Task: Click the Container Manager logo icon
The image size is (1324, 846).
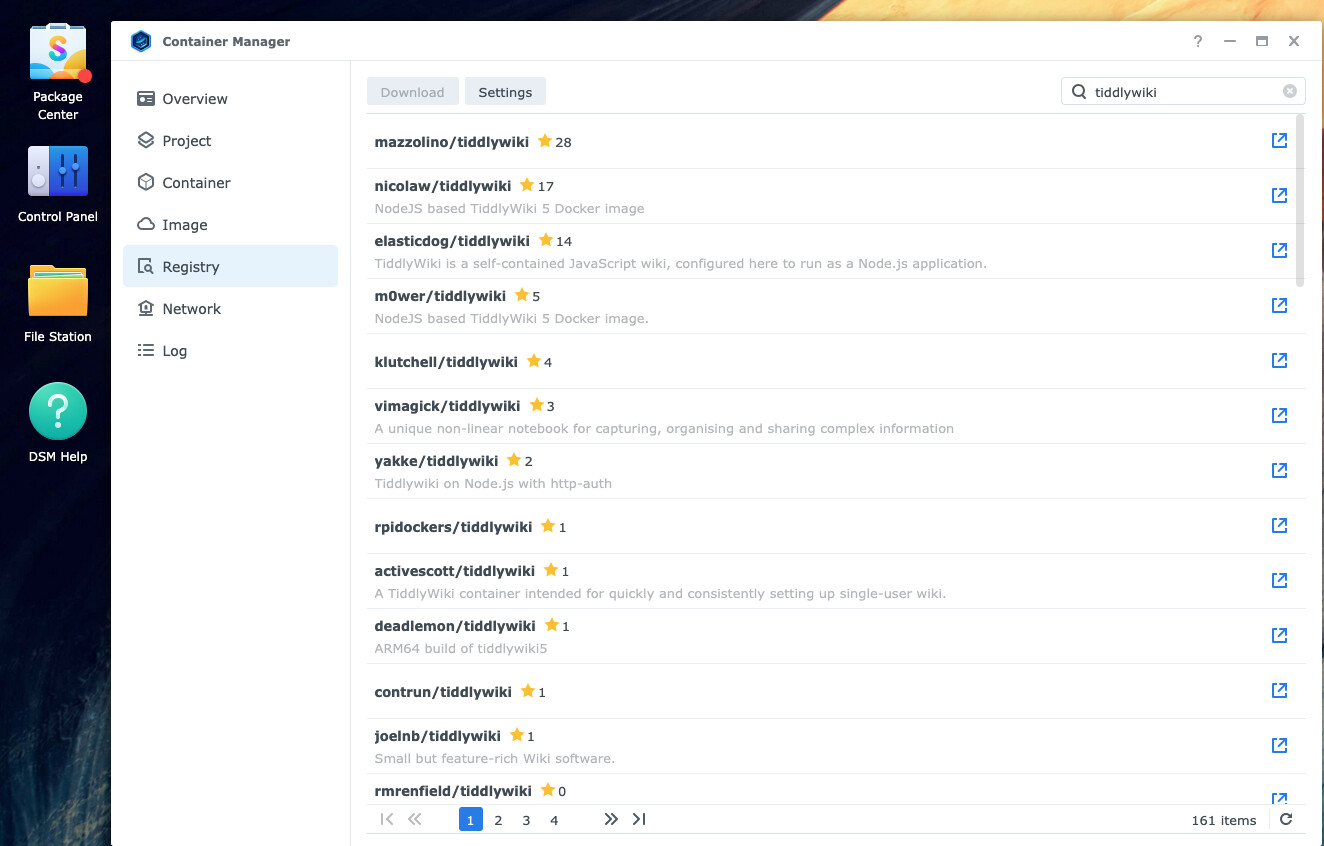Action: [x=141, y=41]
